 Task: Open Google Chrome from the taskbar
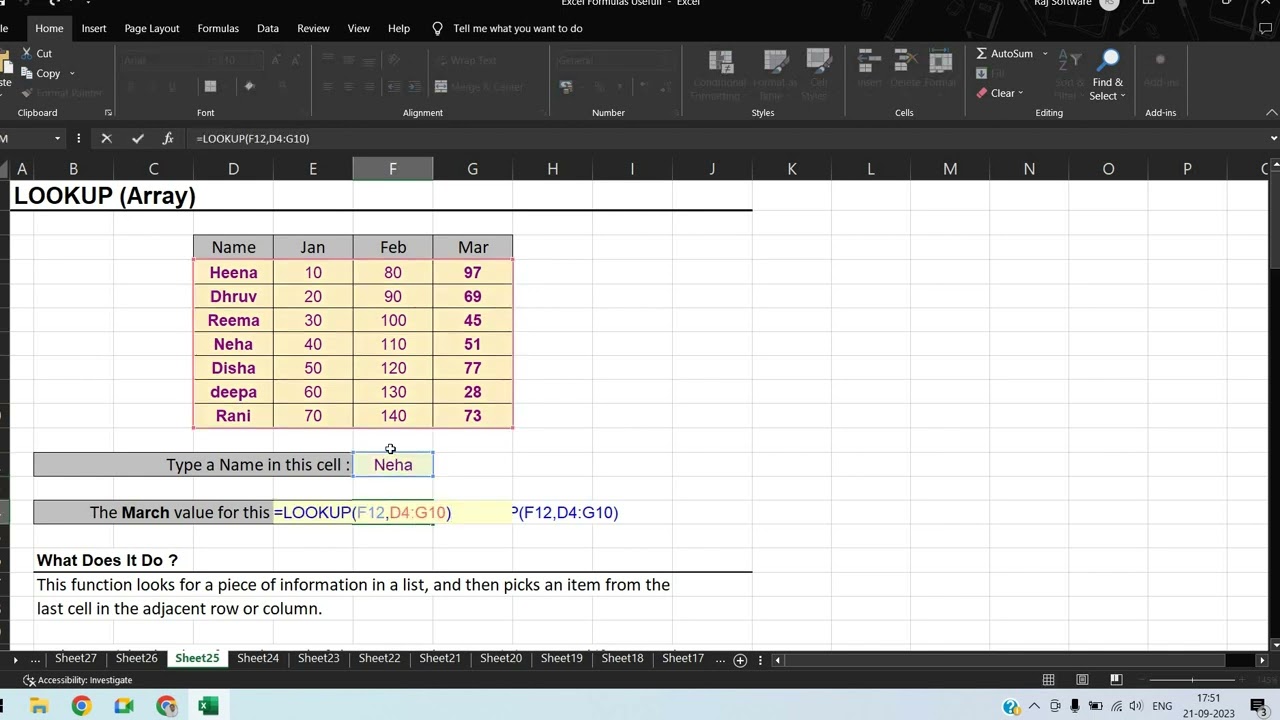click(81, 706)
